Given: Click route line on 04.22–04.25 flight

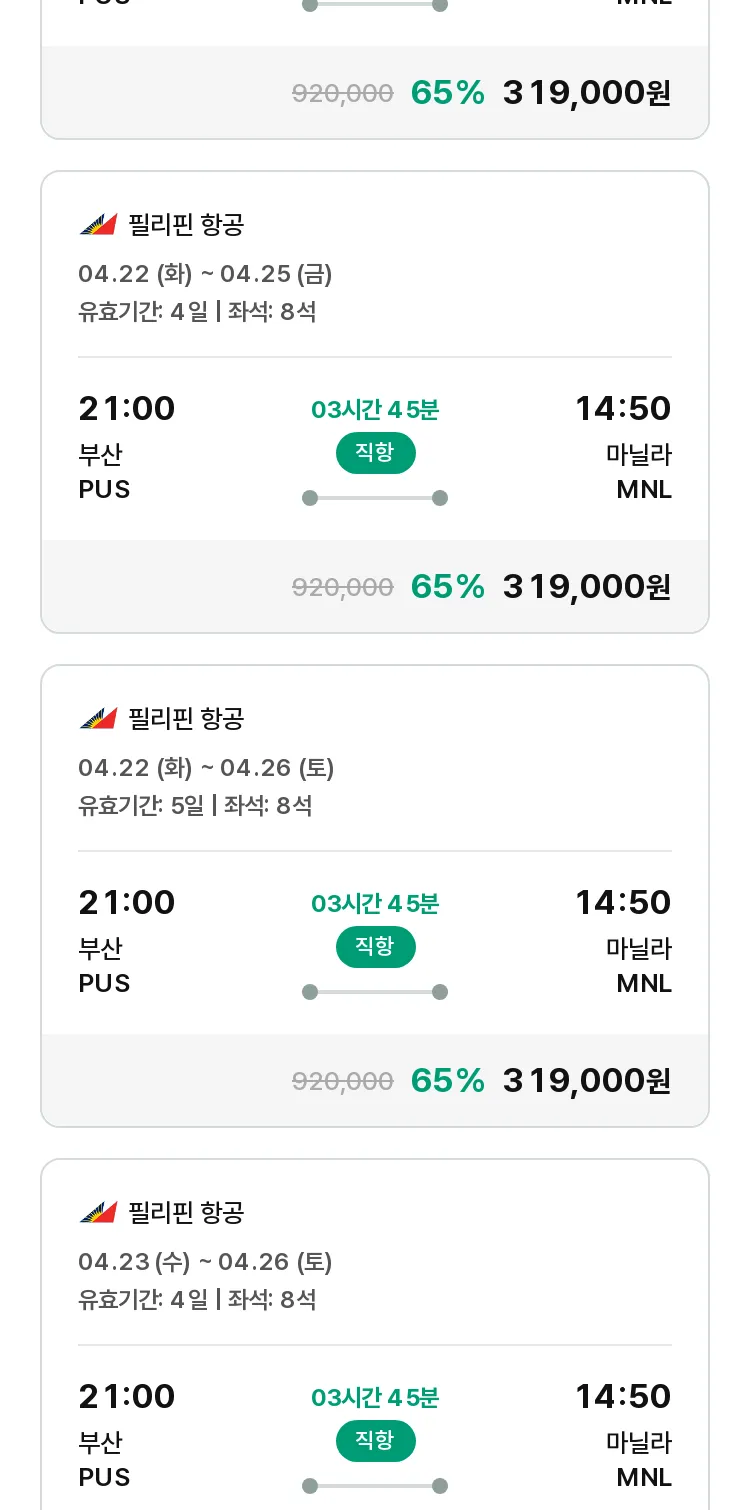Looking at the screenshot, I should 375,498.
